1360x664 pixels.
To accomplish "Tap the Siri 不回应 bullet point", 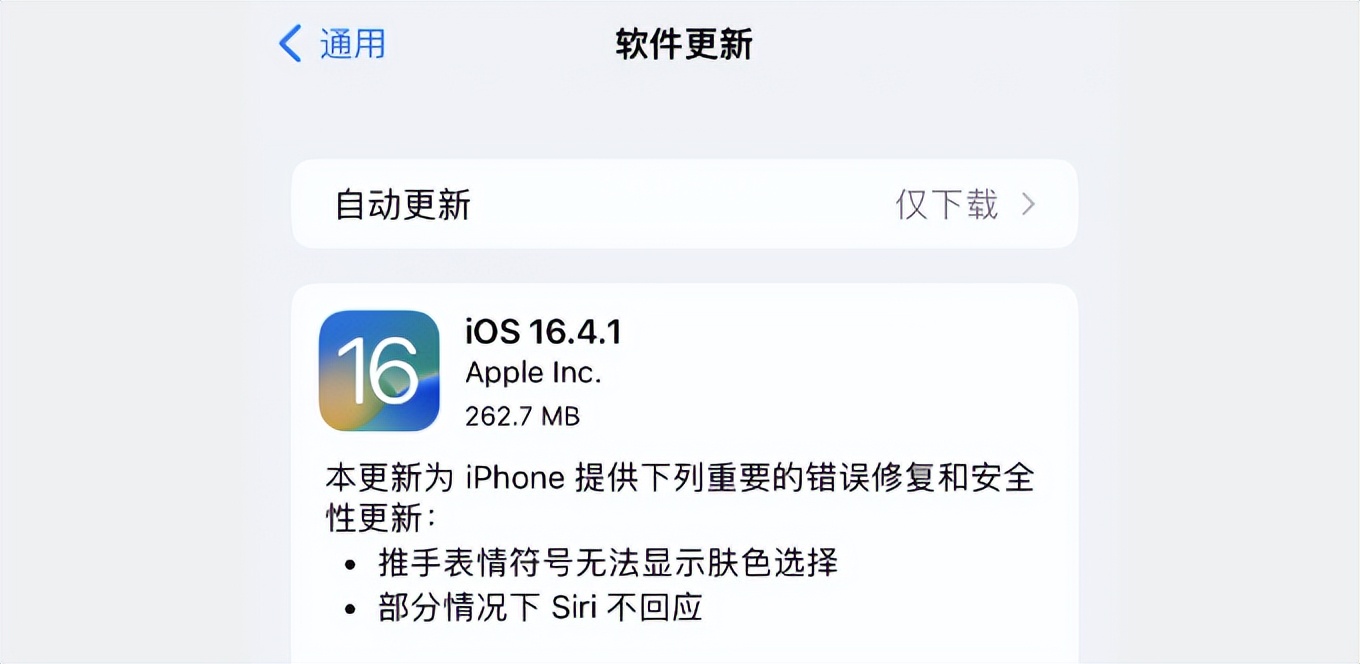I will point(545,606).
